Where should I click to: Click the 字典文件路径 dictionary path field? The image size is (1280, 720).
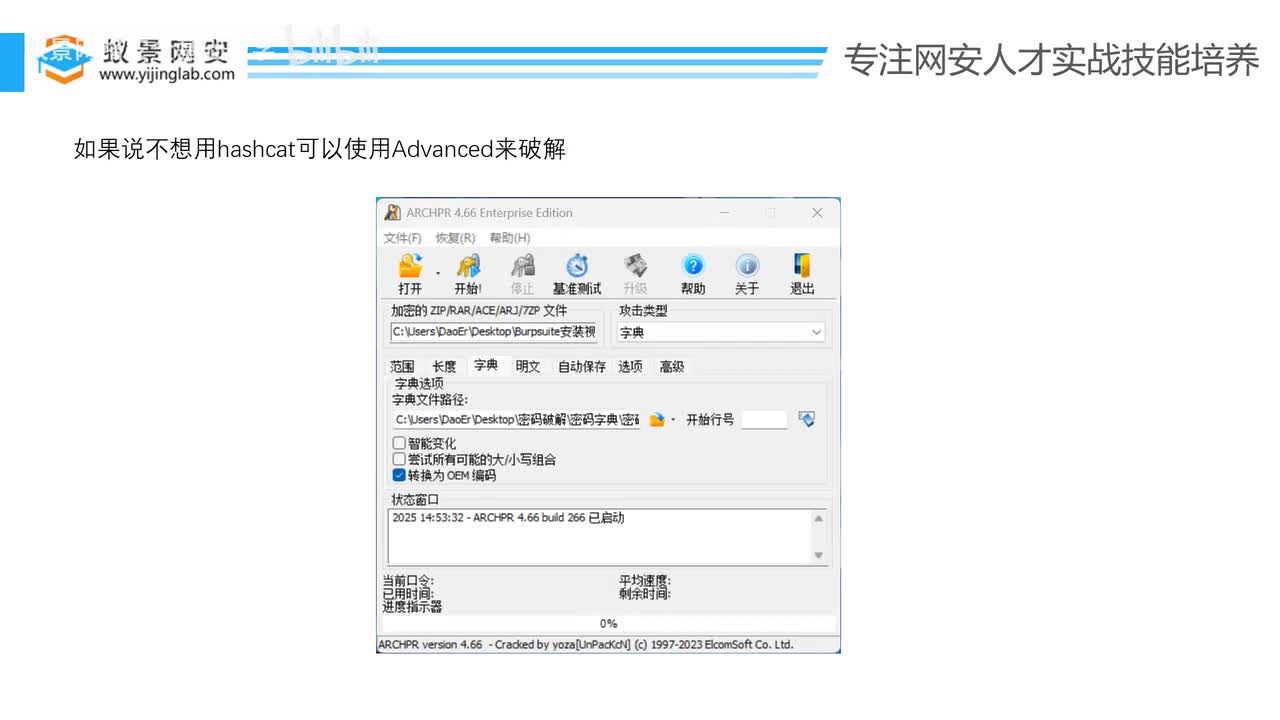point(516,420)
